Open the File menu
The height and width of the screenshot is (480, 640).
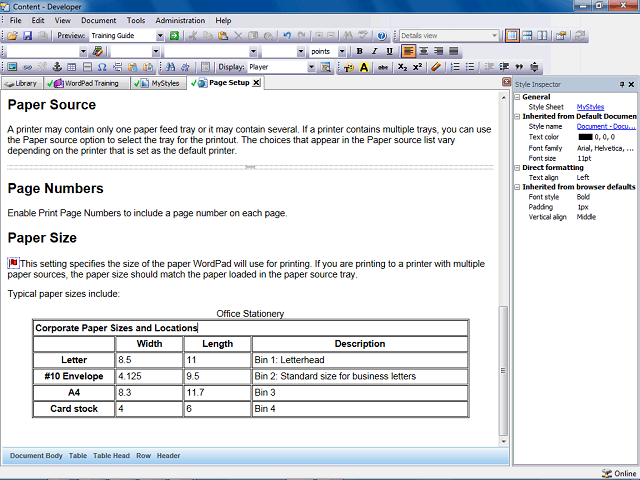tap(16, 20)
